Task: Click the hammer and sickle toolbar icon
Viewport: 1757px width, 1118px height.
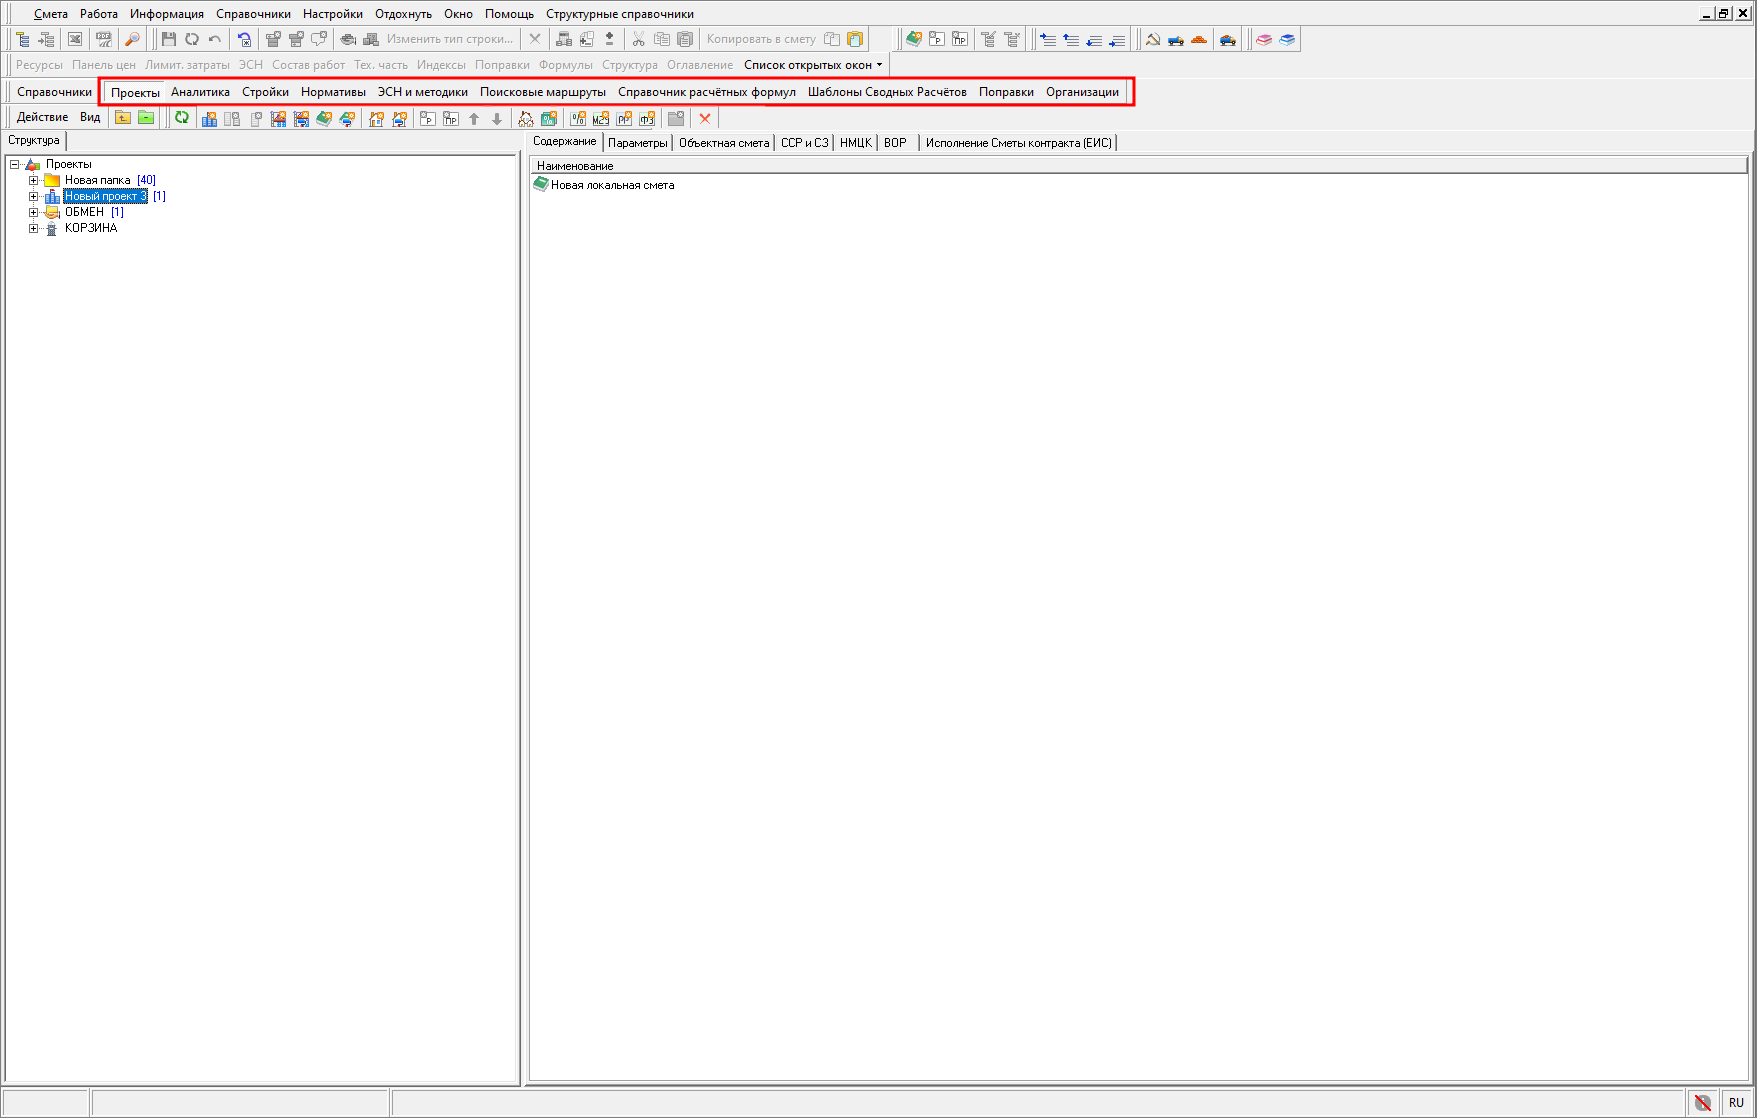Action: [1153, 40]
